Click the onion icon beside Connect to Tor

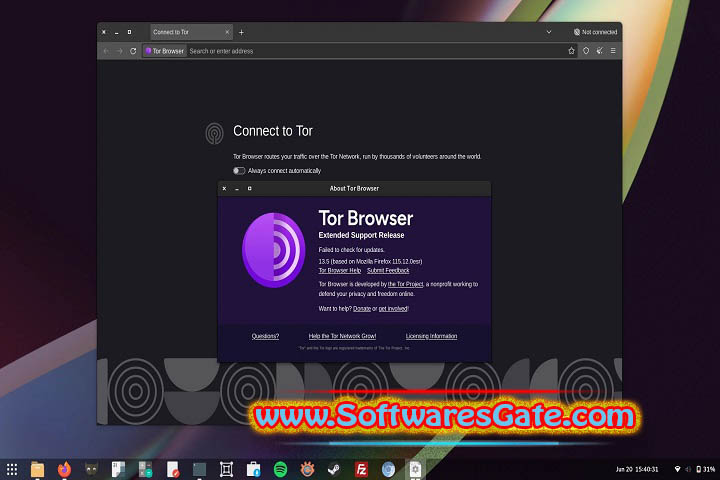point(214,133)
